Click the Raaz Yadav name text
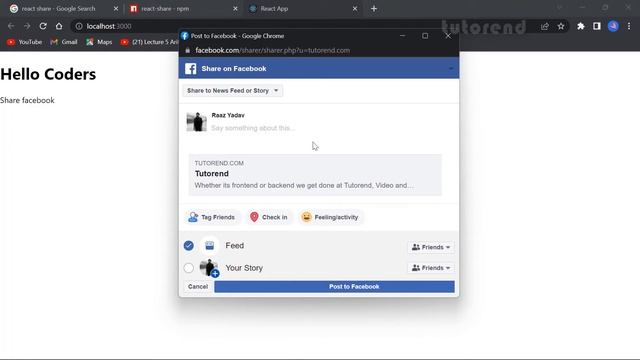Screen dimensions: 640x360 228,116
